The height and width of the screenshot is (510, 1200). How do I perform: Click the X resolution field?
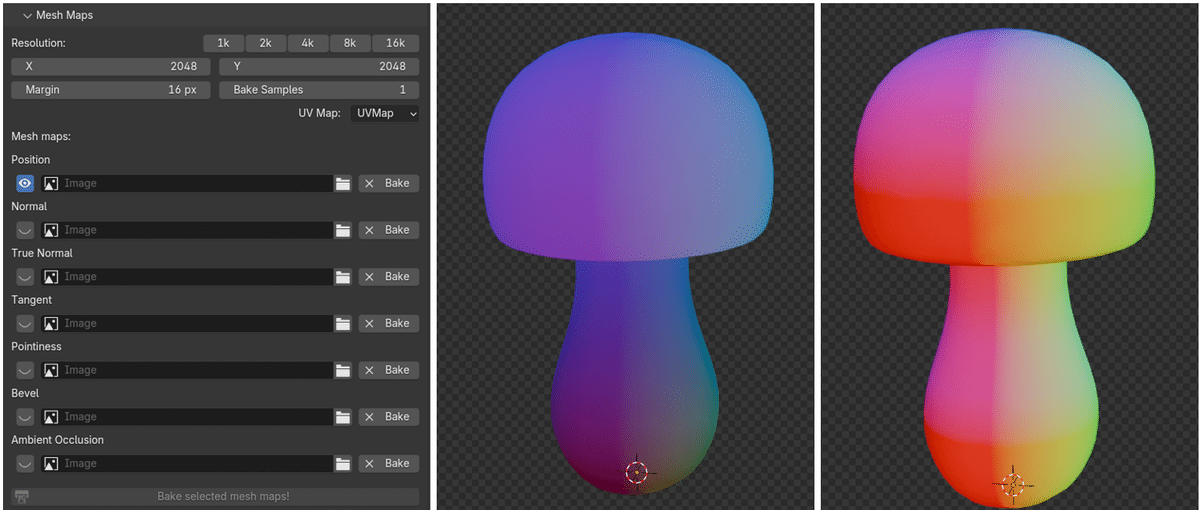111,66
